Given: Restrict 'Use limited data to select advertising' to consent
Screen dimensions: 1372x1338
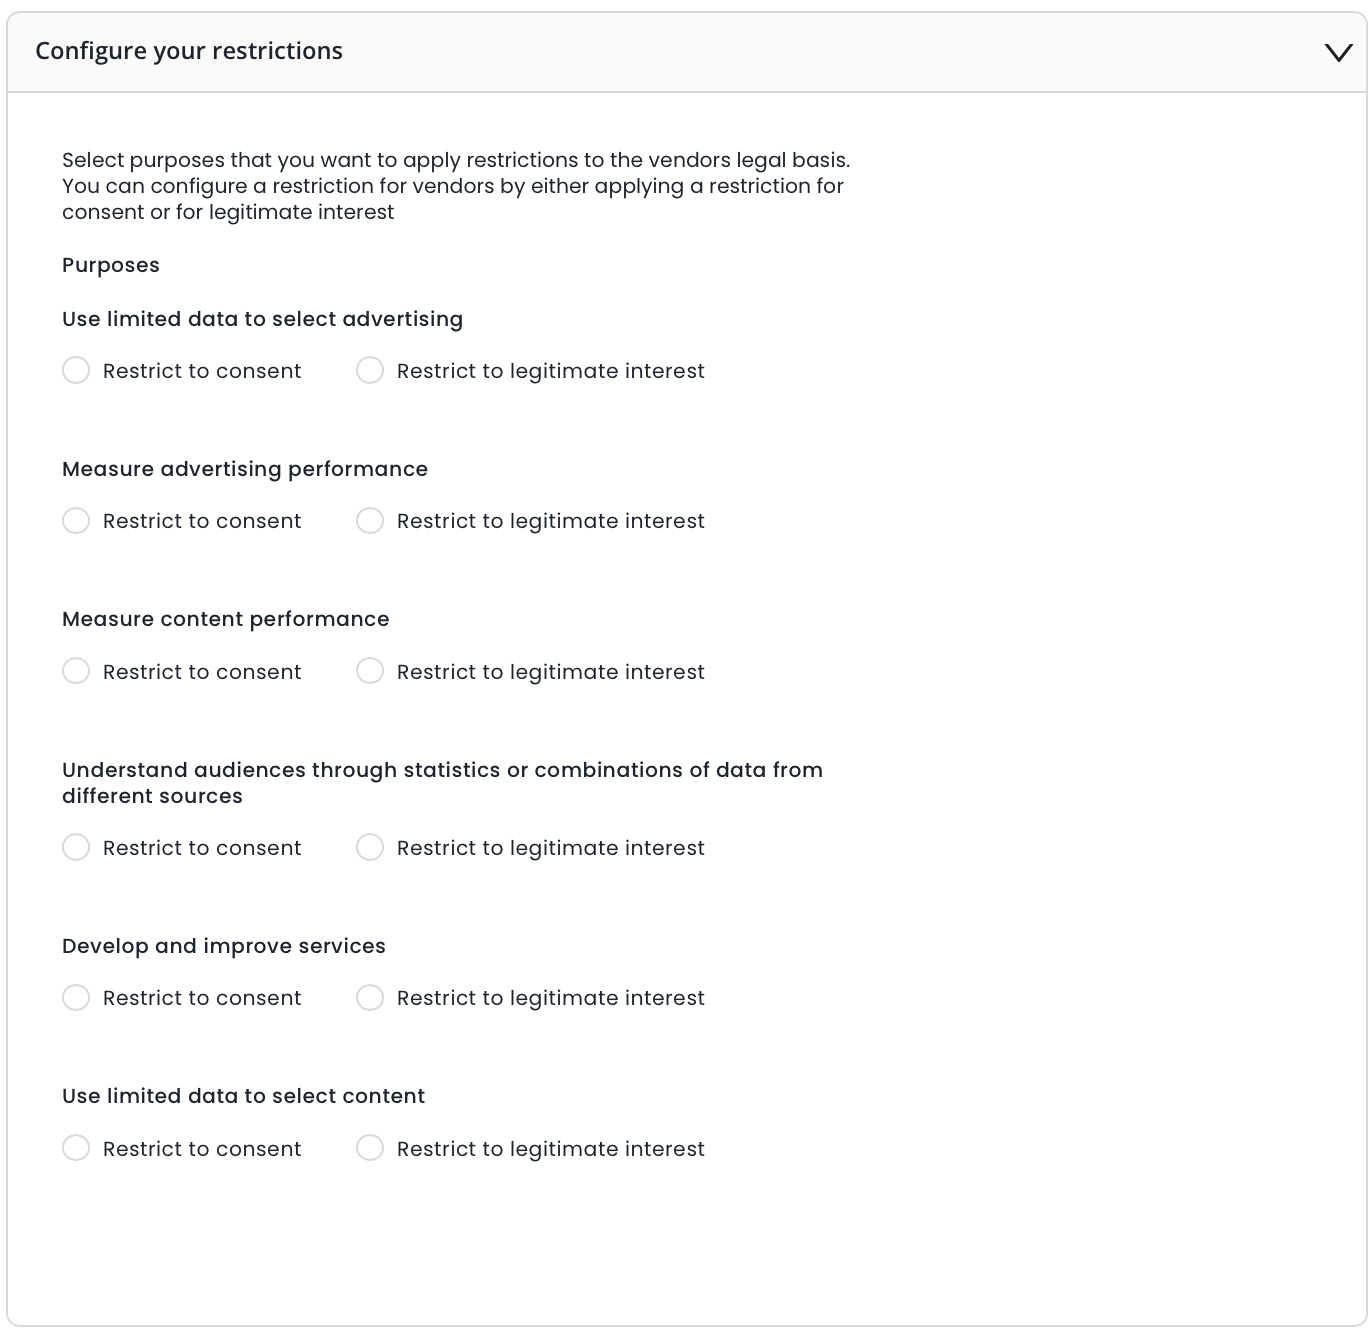Looking at the screenshot, I should point(76,371).
